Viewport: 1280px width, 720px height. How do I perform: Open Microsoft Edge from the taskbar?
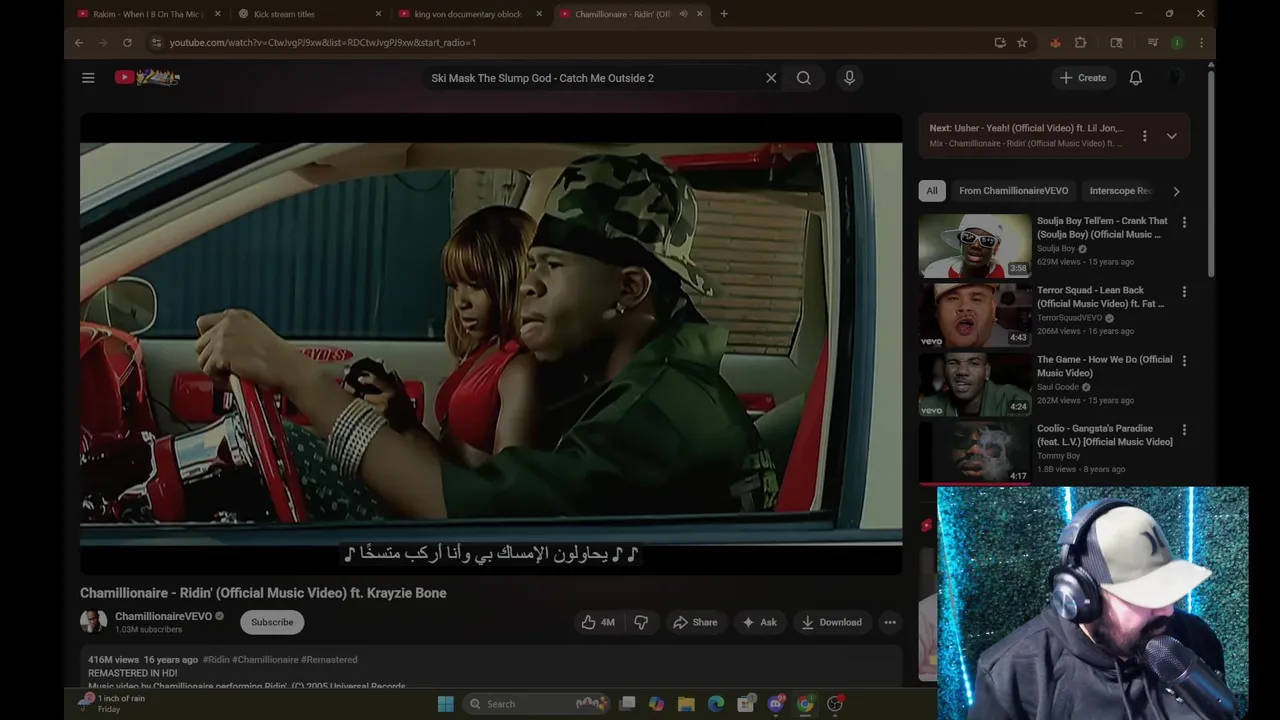tap(716, 704)
